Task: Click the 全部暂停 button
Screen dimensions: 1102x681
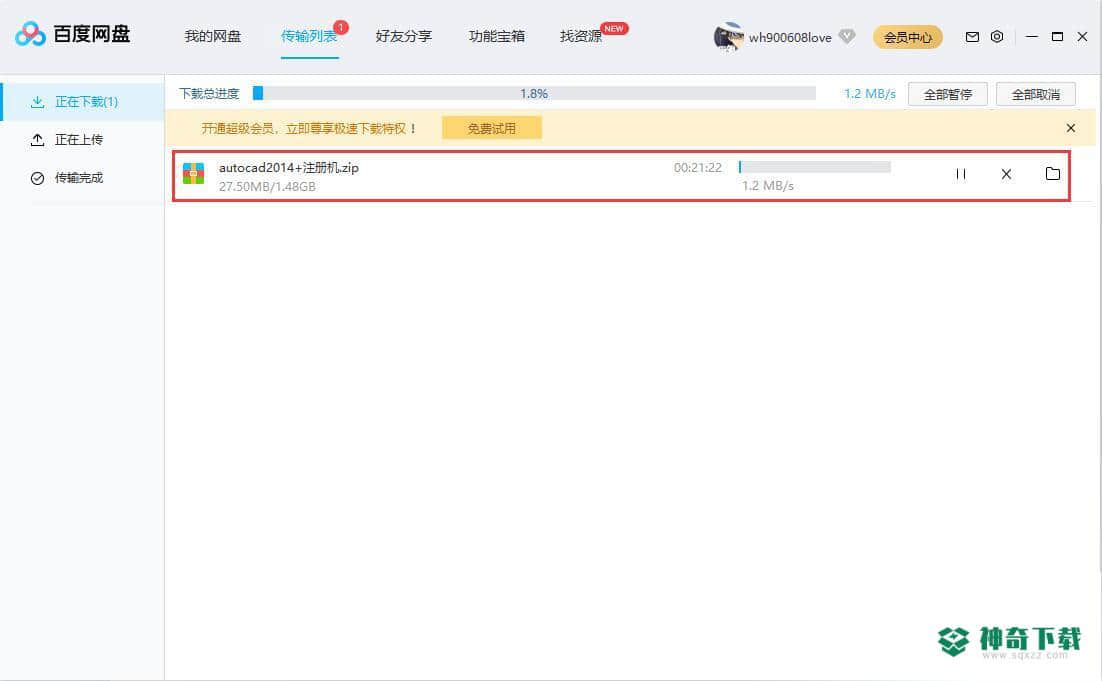Action: click(x=947, y=94)
